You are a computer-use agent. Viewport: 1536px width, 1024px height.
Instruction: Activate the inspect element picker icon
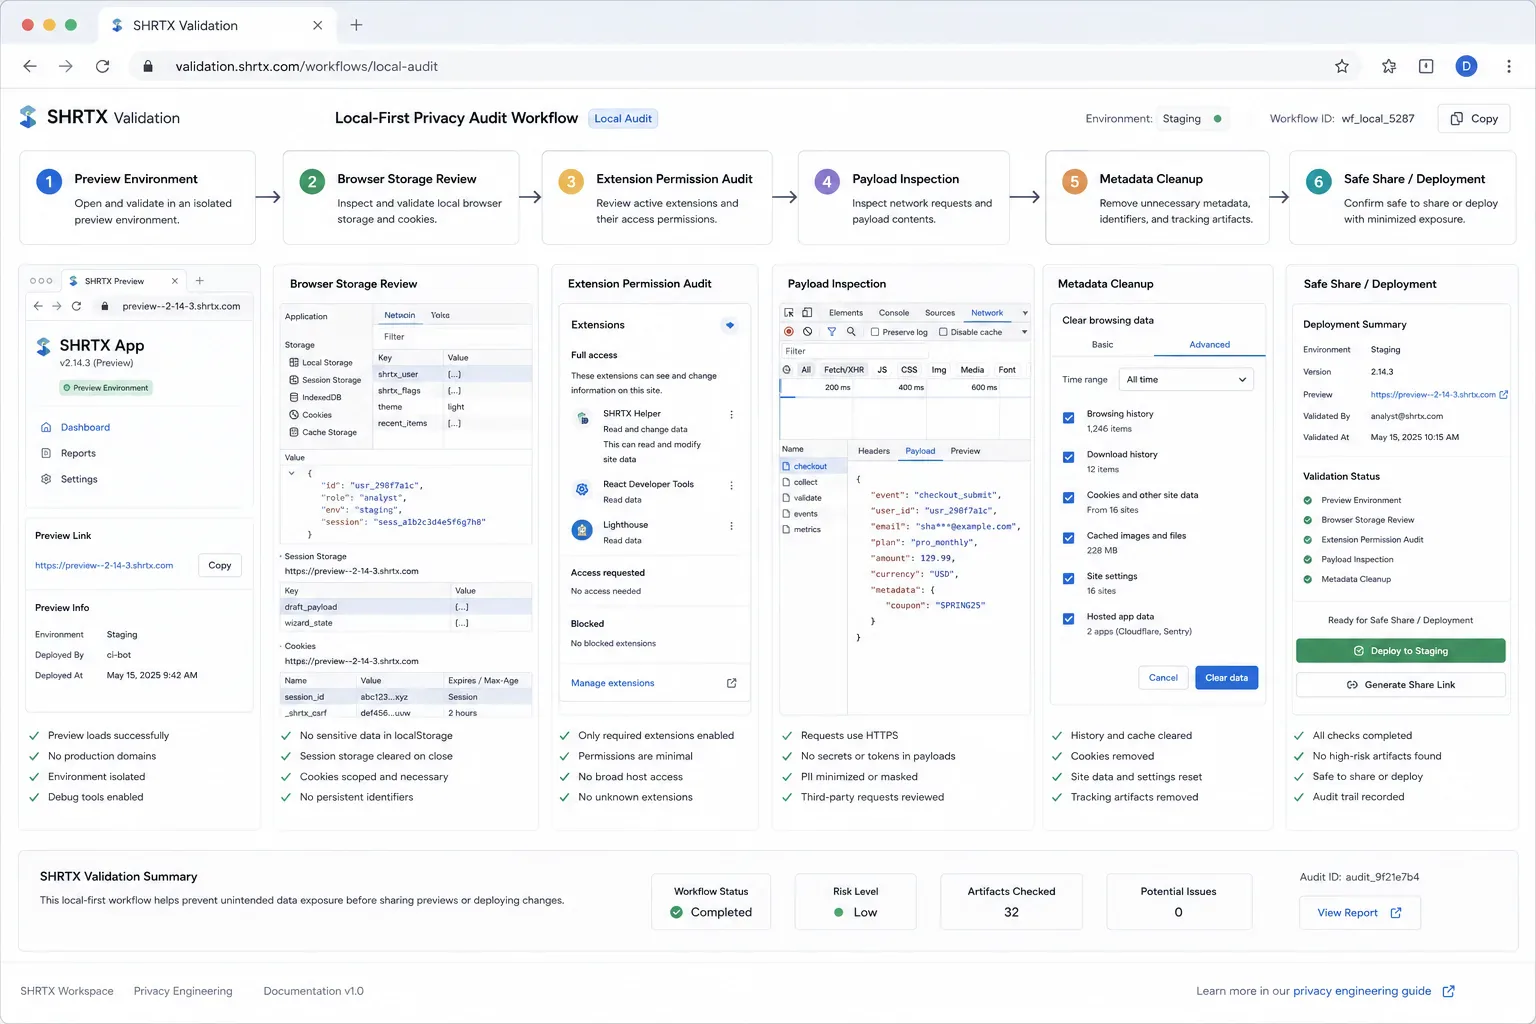[789, 313]
